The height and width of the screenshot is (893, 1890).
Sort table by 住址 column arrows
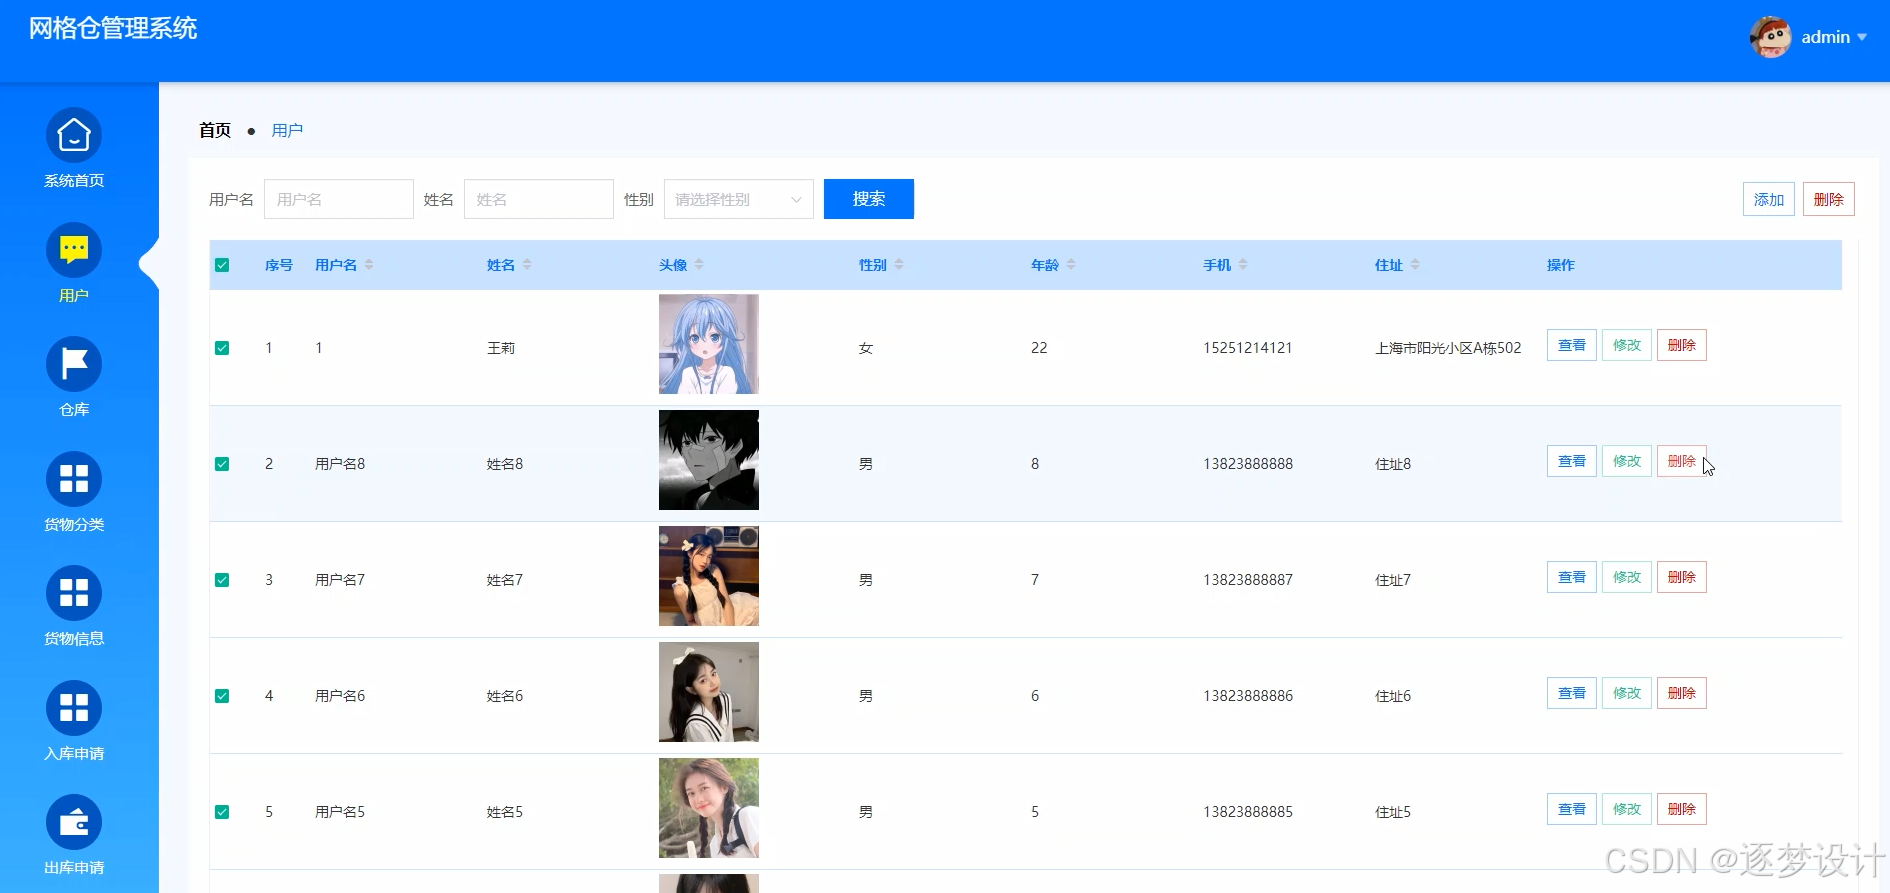point(1415,265)
